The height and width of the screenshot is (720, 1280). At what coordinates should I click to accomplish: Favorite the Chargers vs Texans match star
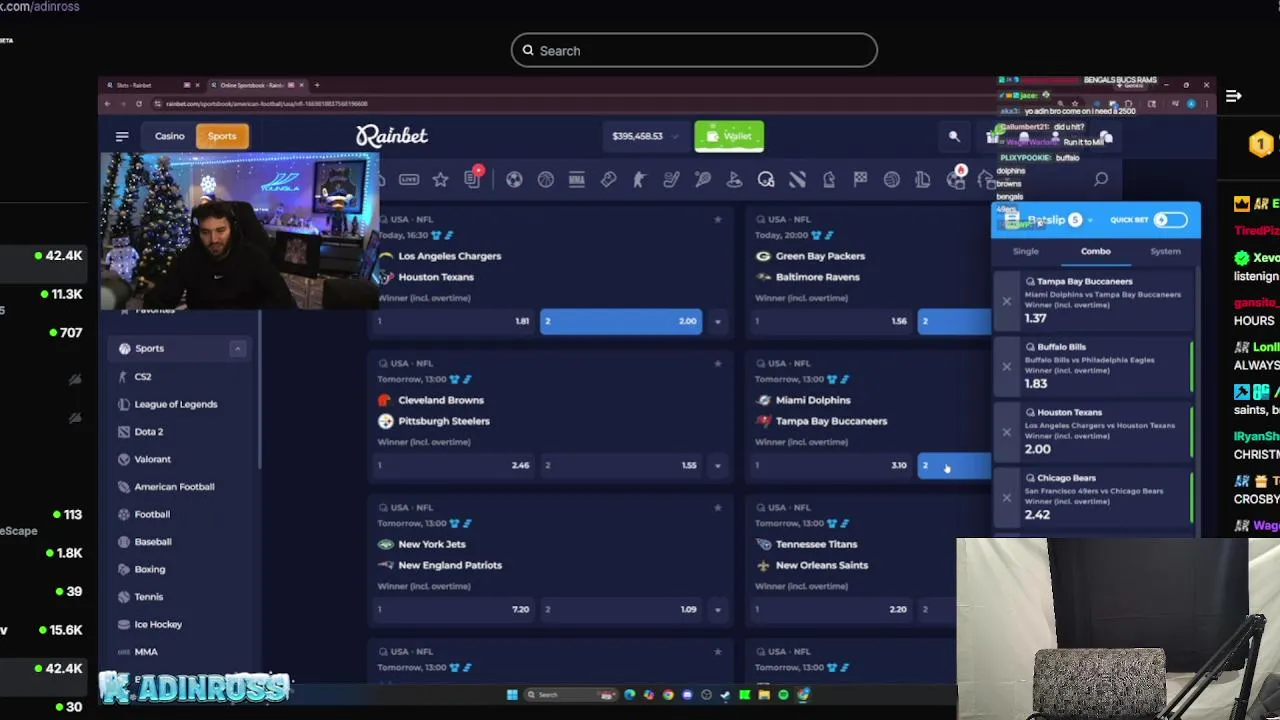717,219
